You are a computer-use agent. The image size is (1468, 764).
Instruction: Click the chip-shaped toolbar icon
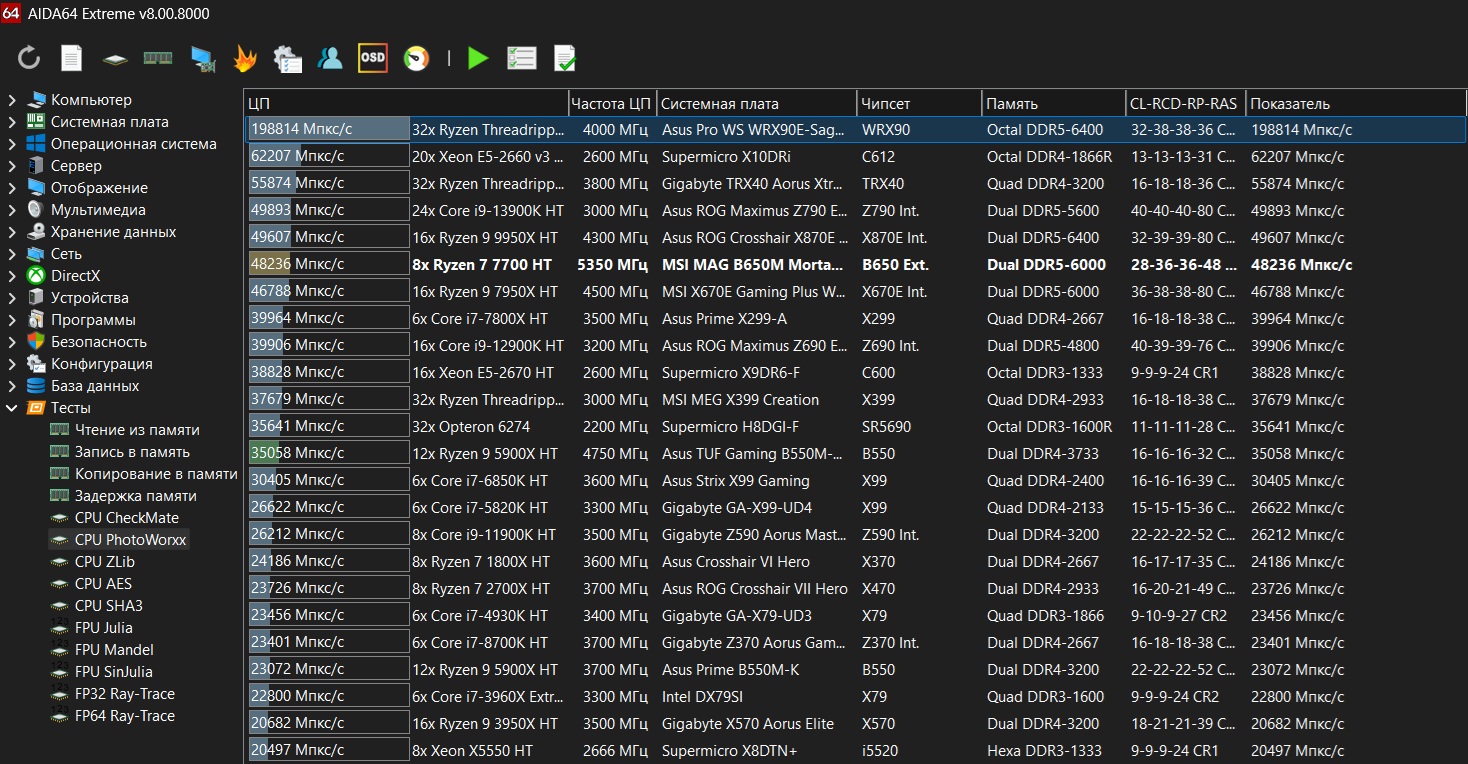[115, 59]
